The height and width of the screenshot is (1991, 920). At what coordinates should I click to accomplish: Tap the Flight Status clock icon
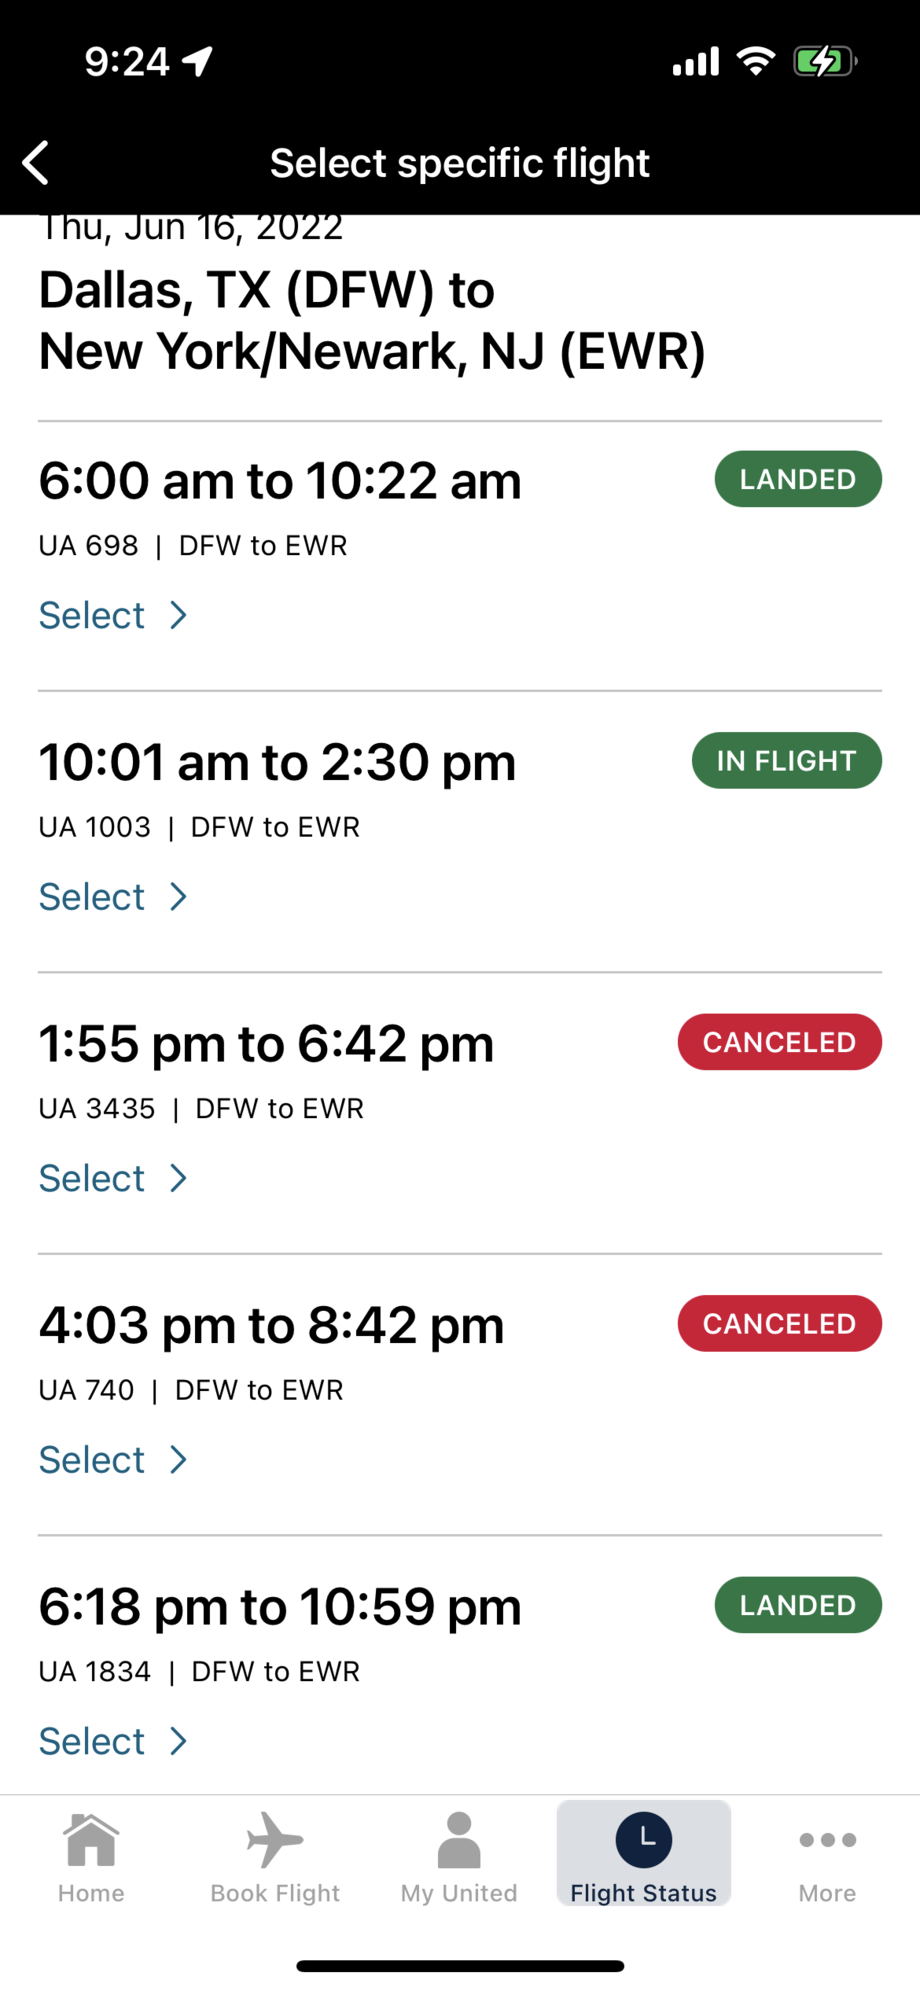tap(644, 1840)
